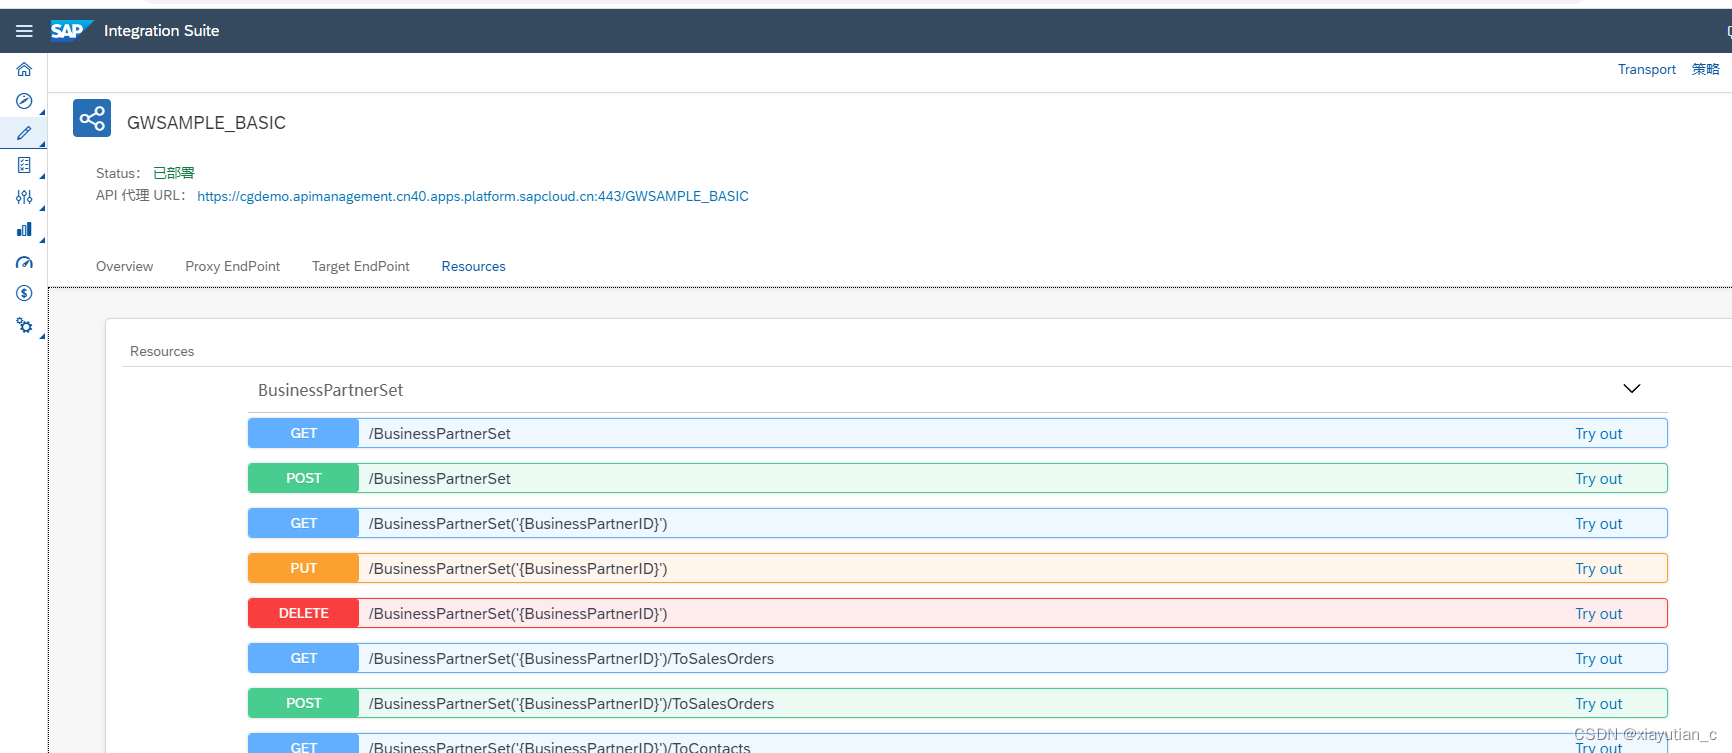
Task: Open the hamburger navigation menu
Action: click(24, 31)
